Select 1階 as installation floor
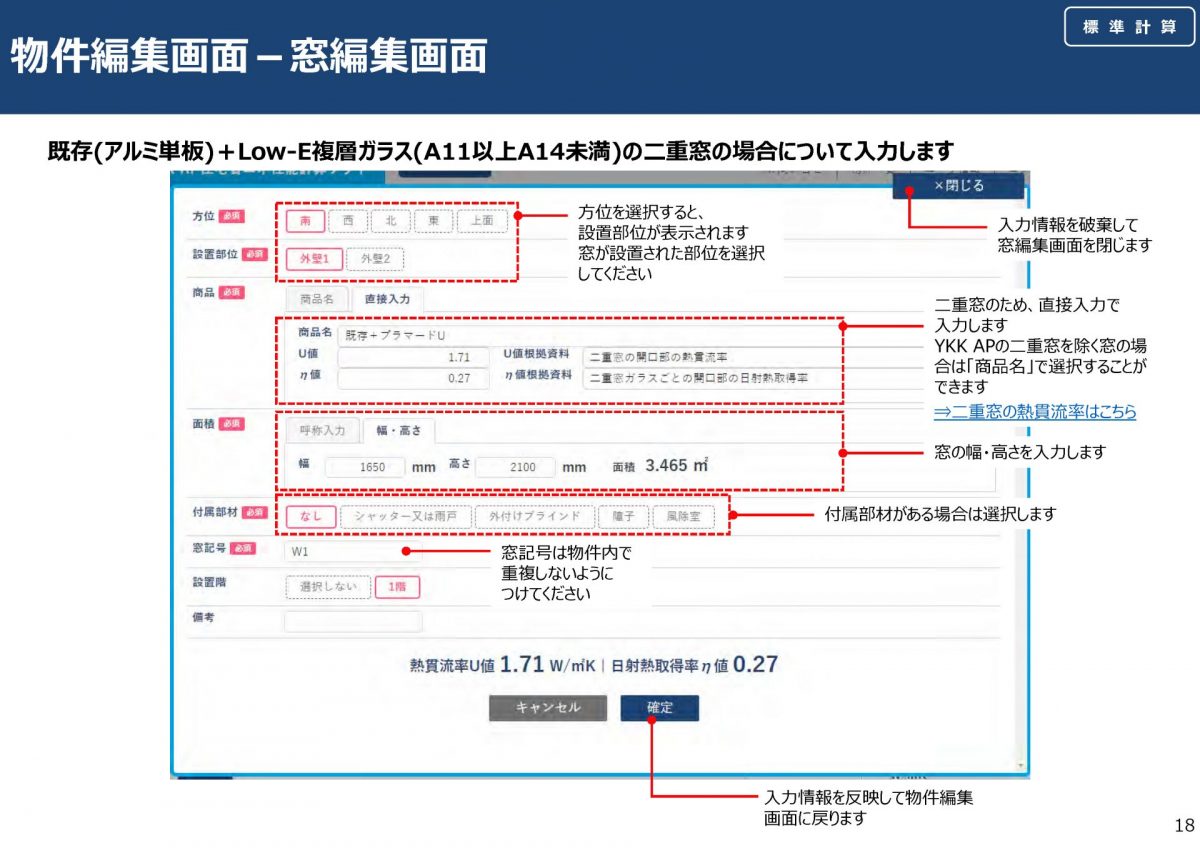Image resolution: width=1200 pixels, height=848 pixels. (x=397, y=587)
